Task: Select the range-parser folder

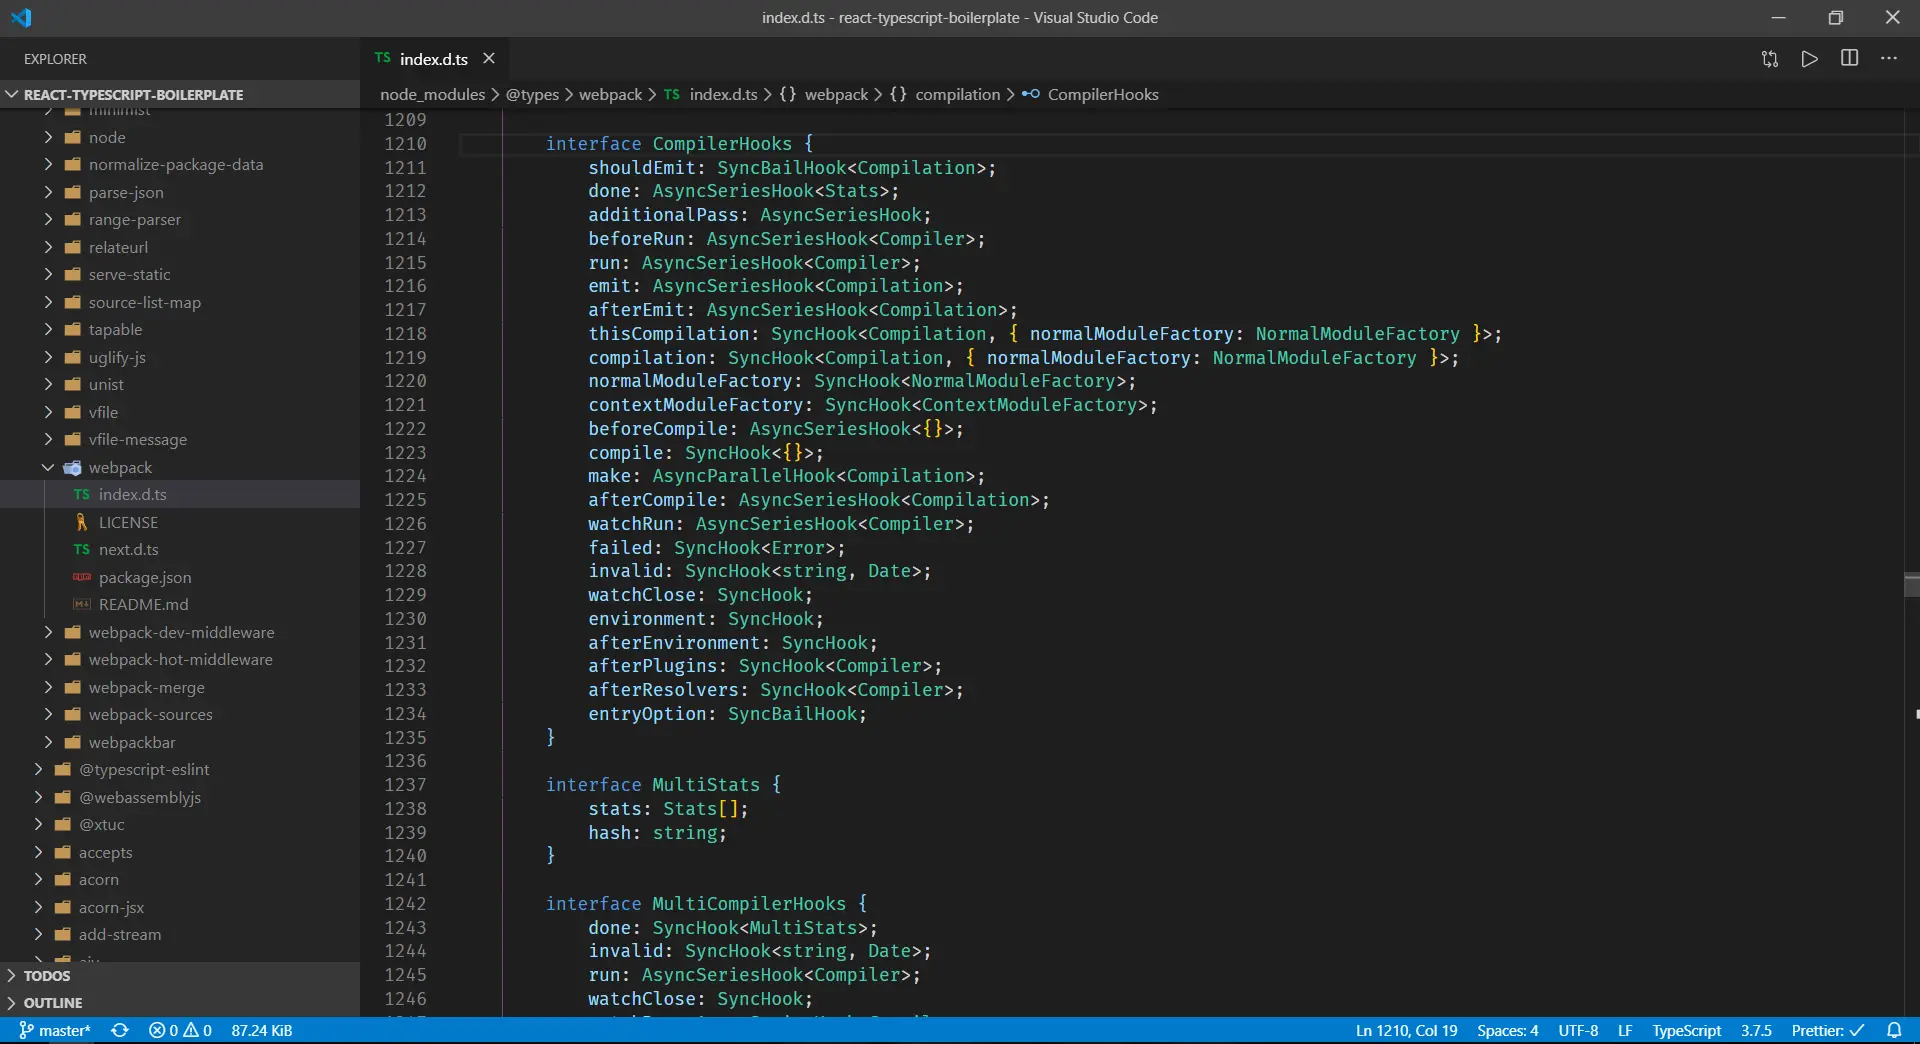Action: pos(180,220)
